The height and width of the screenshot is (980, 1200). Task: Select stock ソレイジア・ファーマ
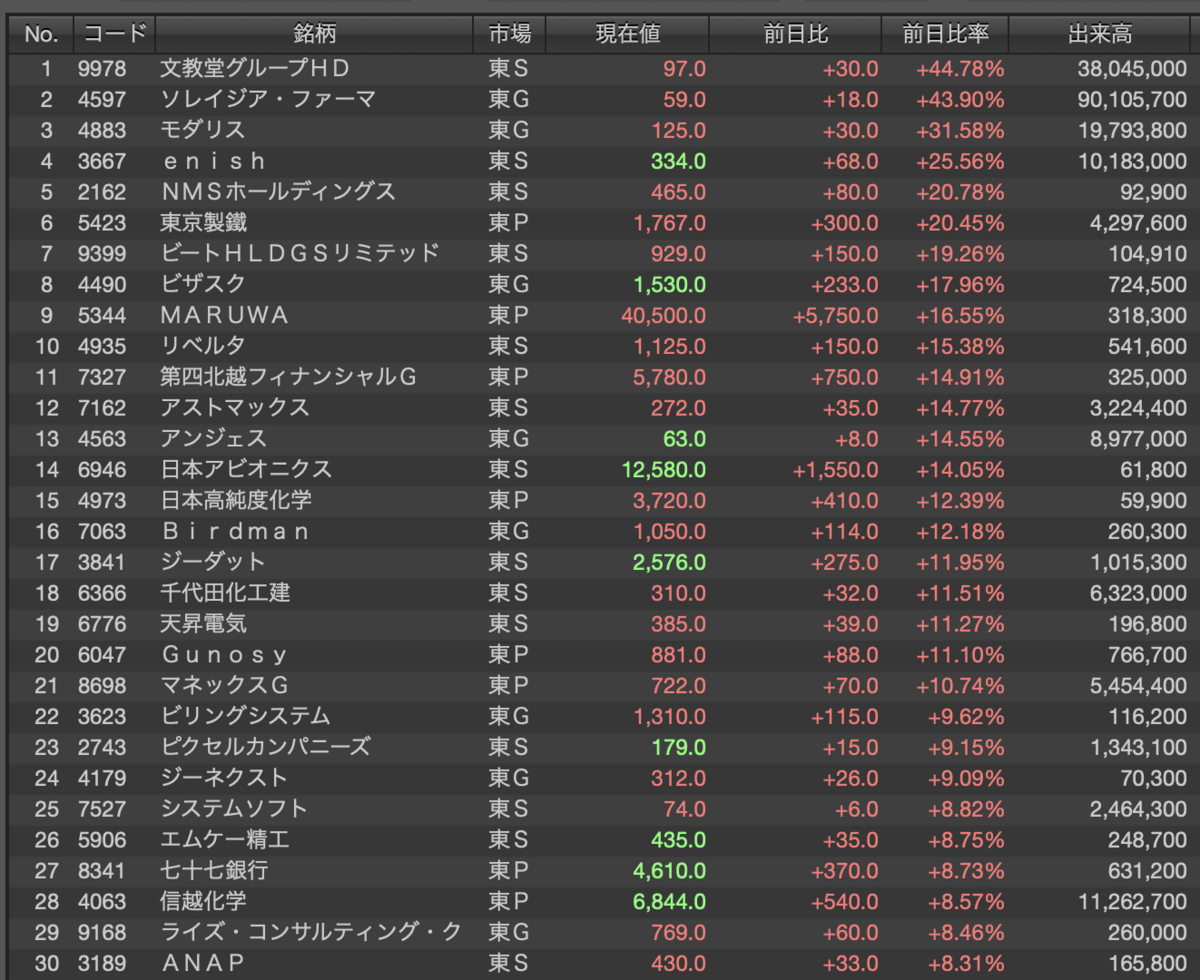(267, 100)
